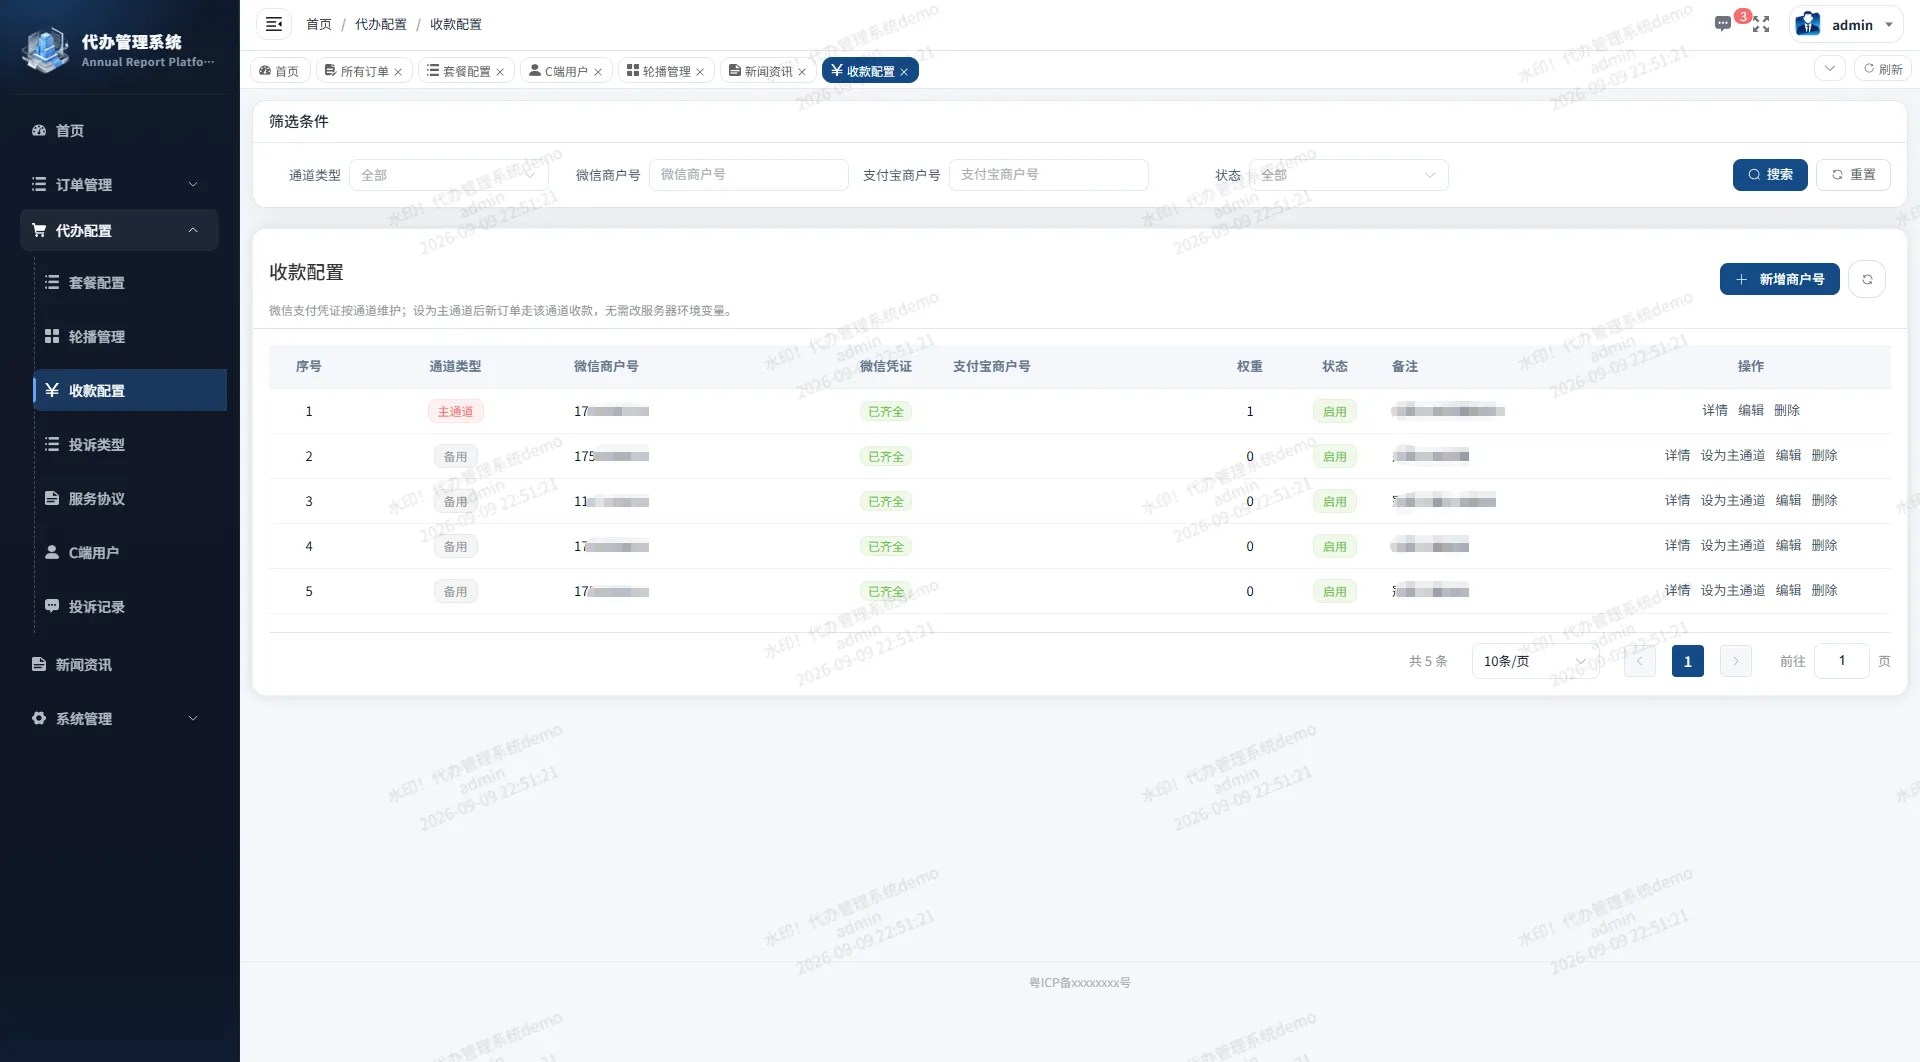The image size is (1920, 1062).
Task: Click 编辑 for row 1
Action: click(1751, 410)
